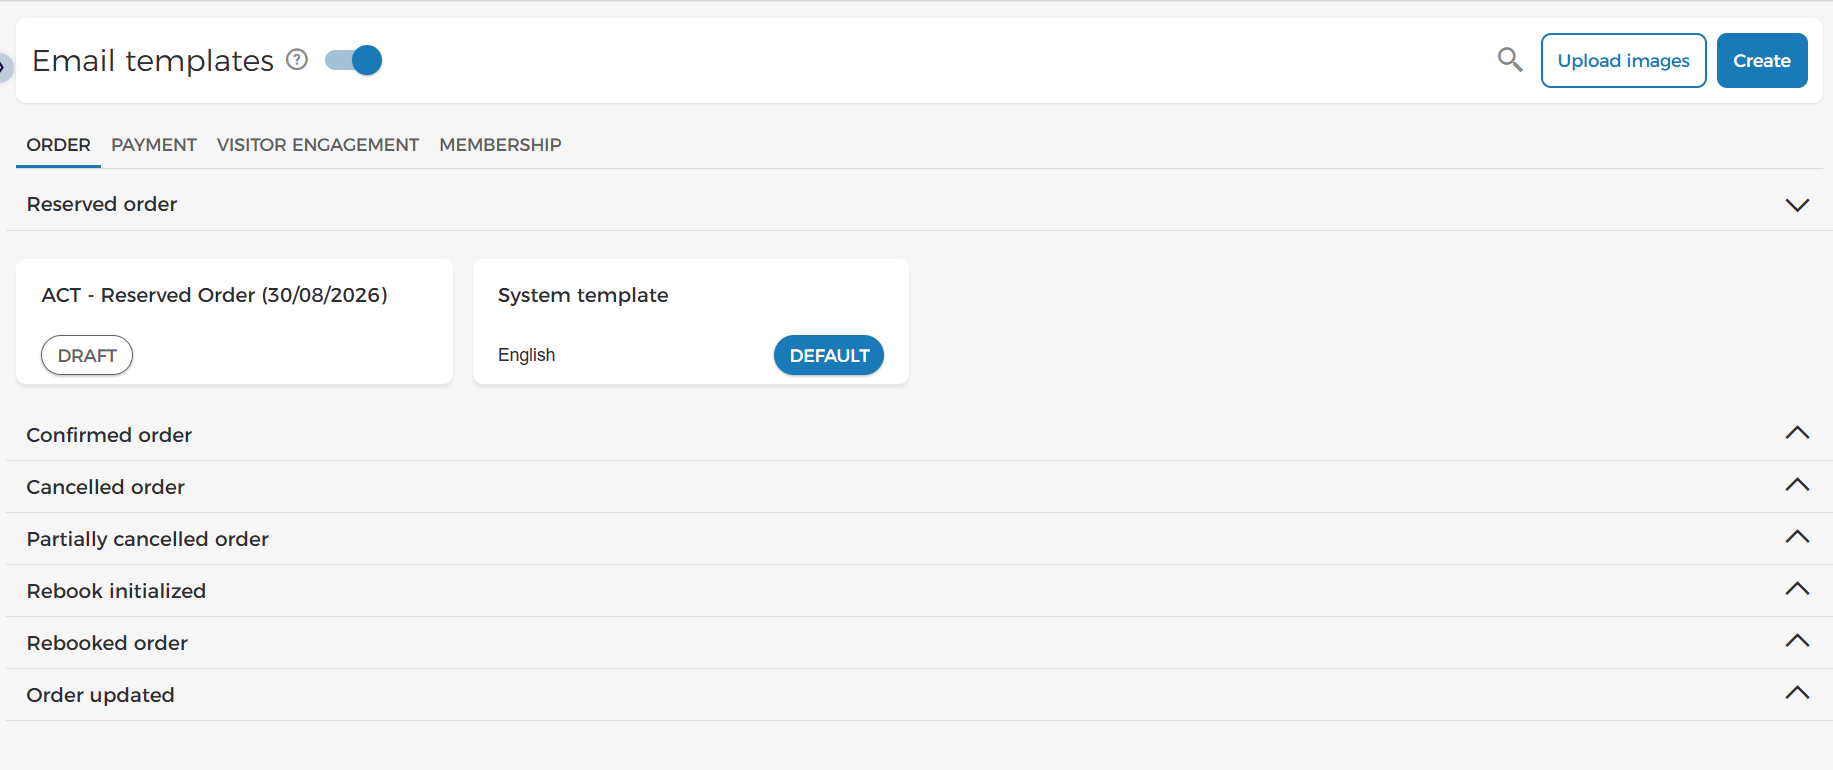The height and width of the screenshot is (770, 1833).
Task: Switch to the VISITOR ENGAGEMENT tab
Action: click(x=318, y=145)
